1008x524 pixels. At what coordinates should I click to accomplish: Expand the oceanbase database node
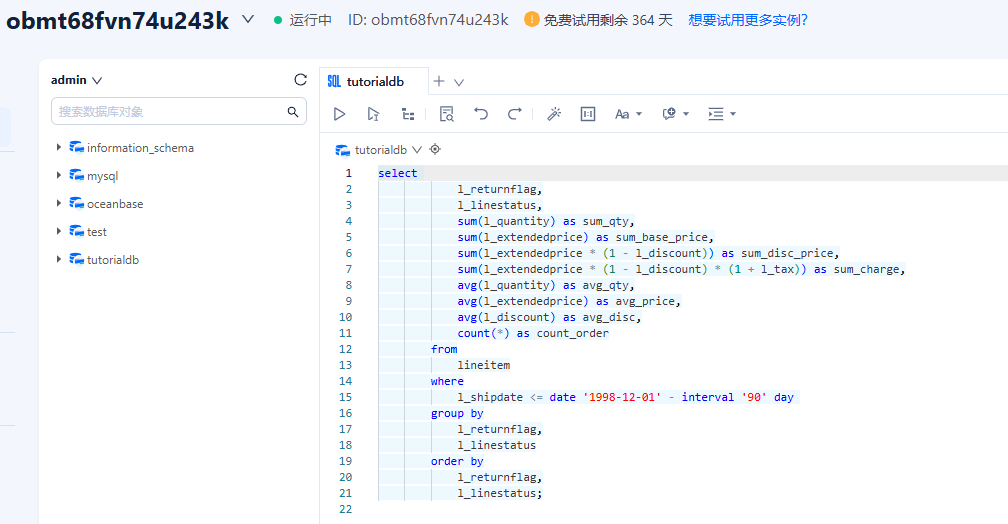click(x=58, y=203)
